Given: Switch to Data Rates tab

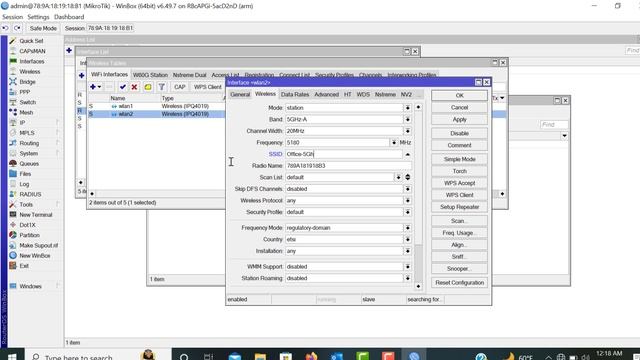Looking at the screenshot, I should click(295, 94).
